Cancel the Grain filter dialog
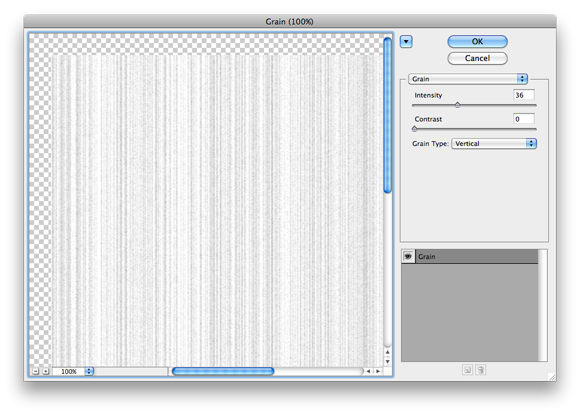Screen dimensions: 580x414 coord(477,58)
